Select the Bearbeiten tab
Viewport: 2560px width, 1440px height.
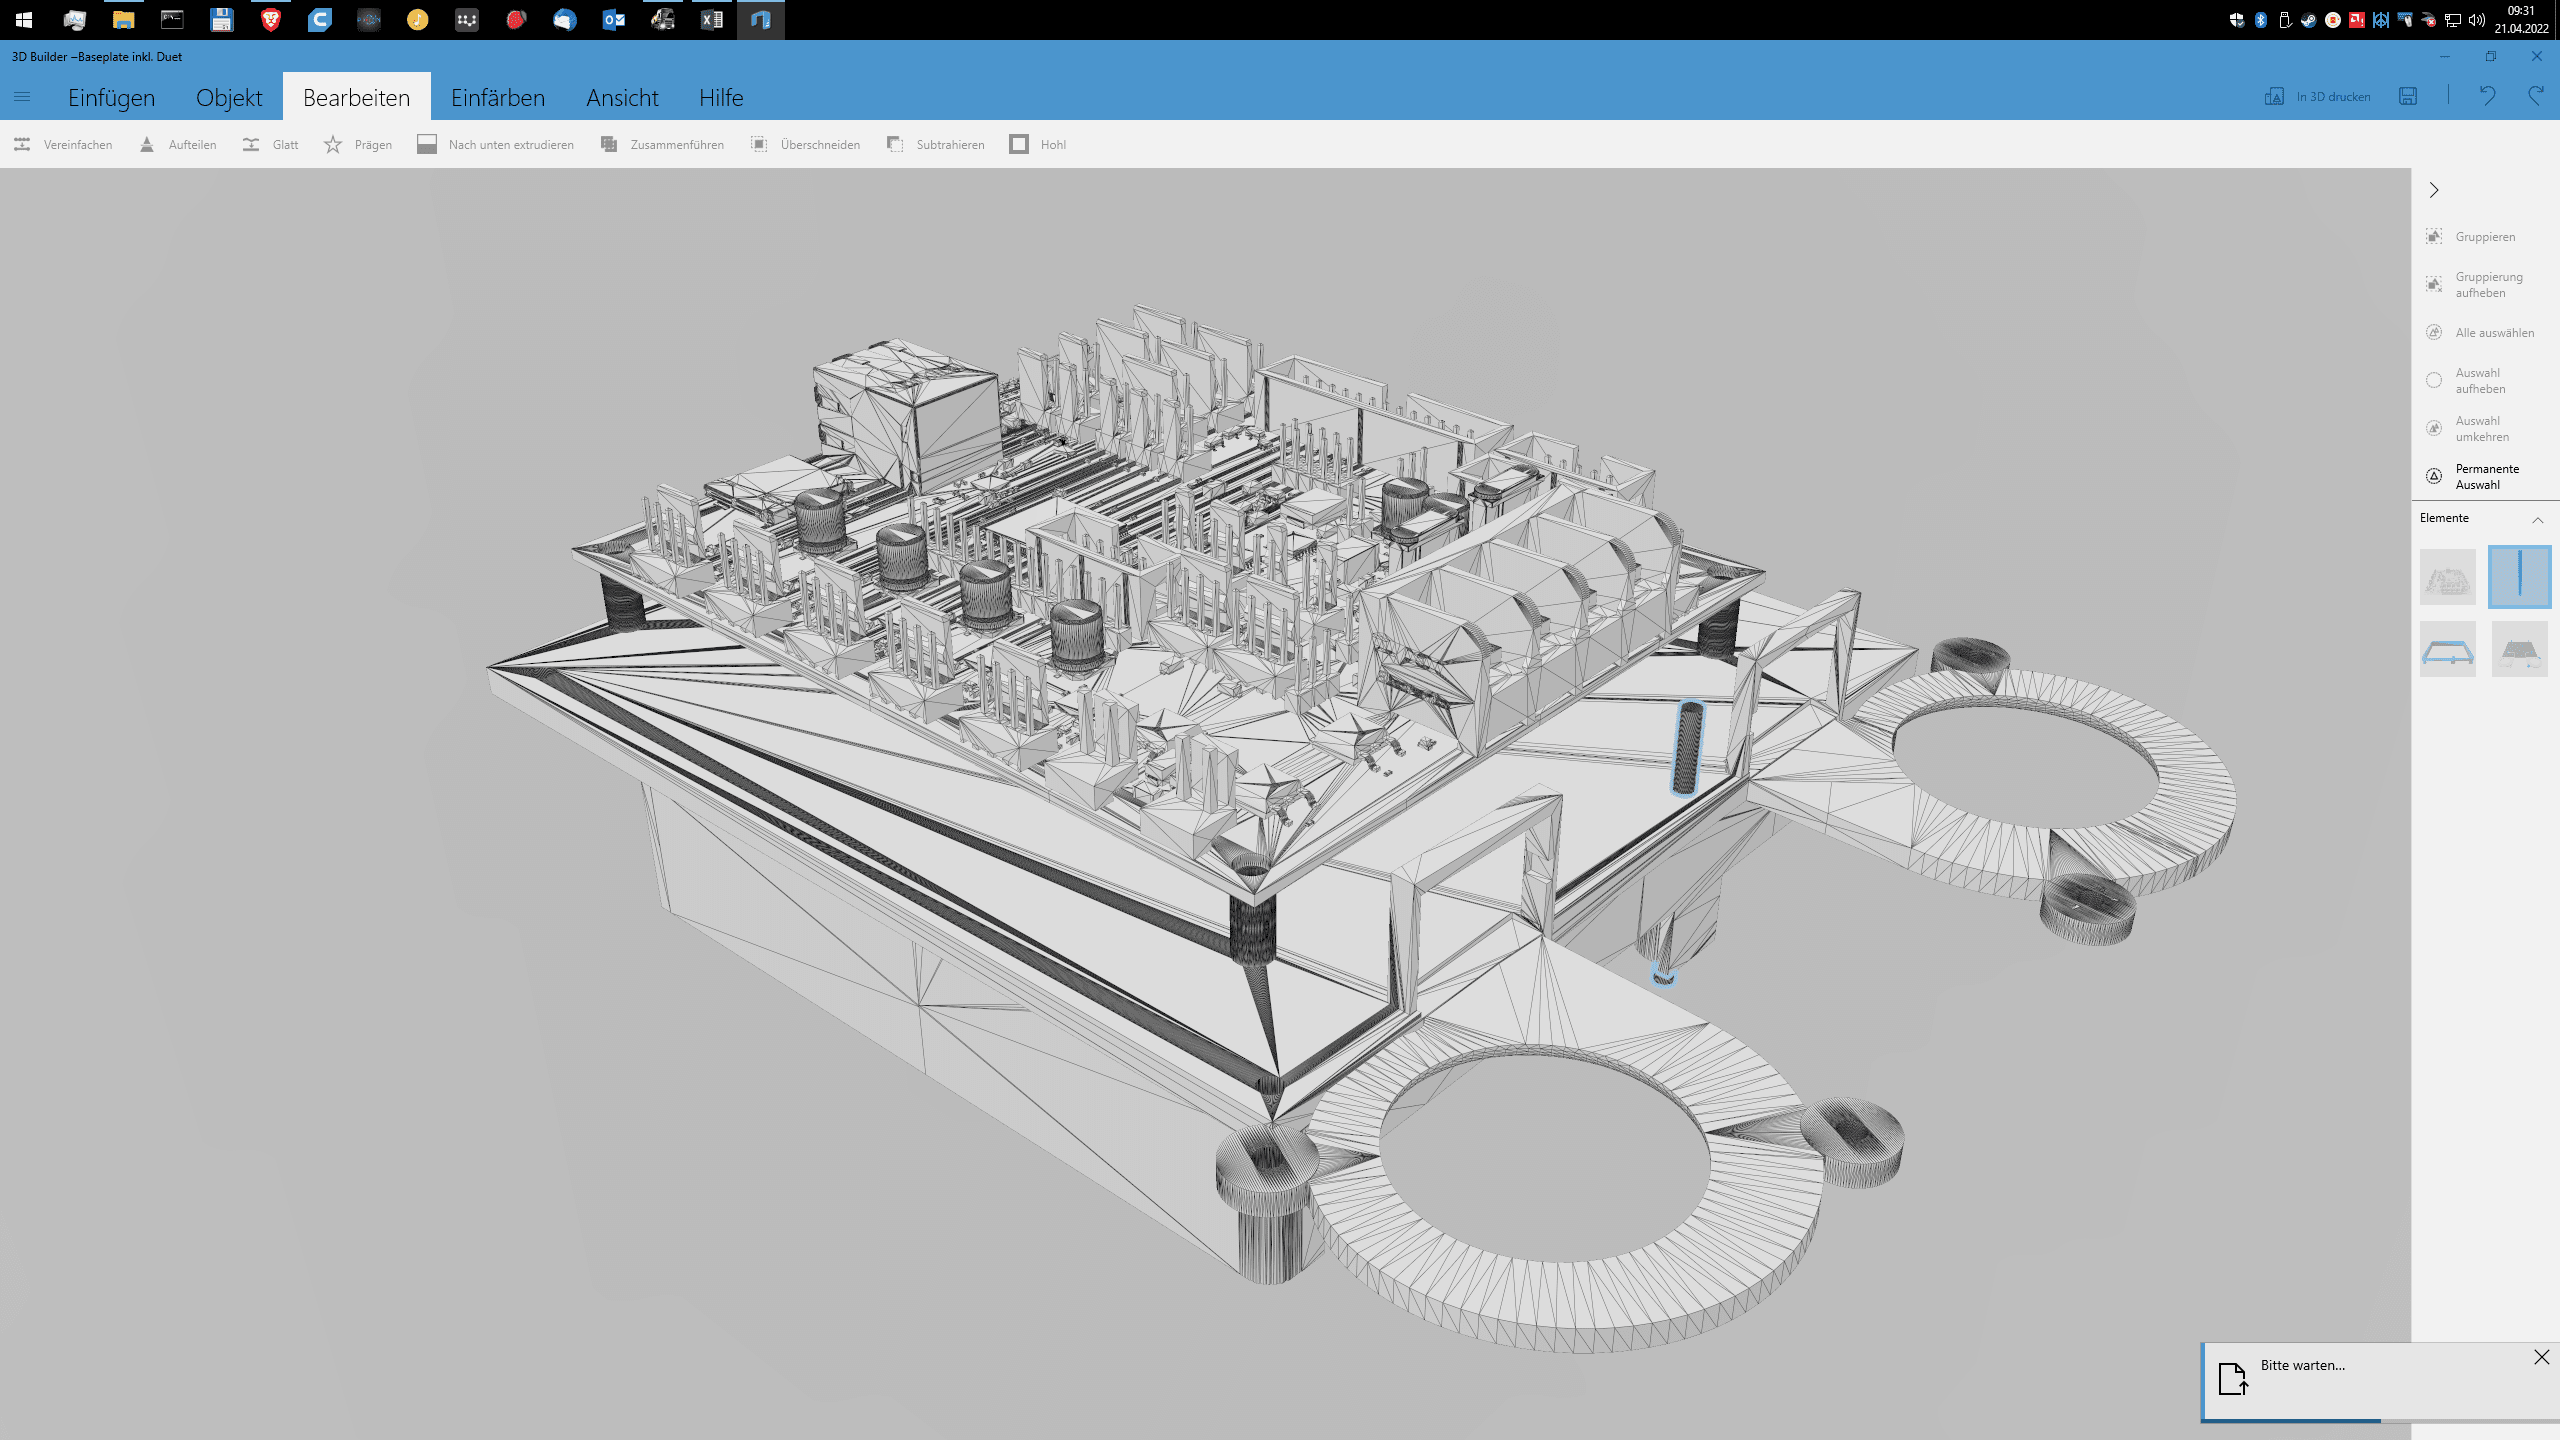[357, 97]
